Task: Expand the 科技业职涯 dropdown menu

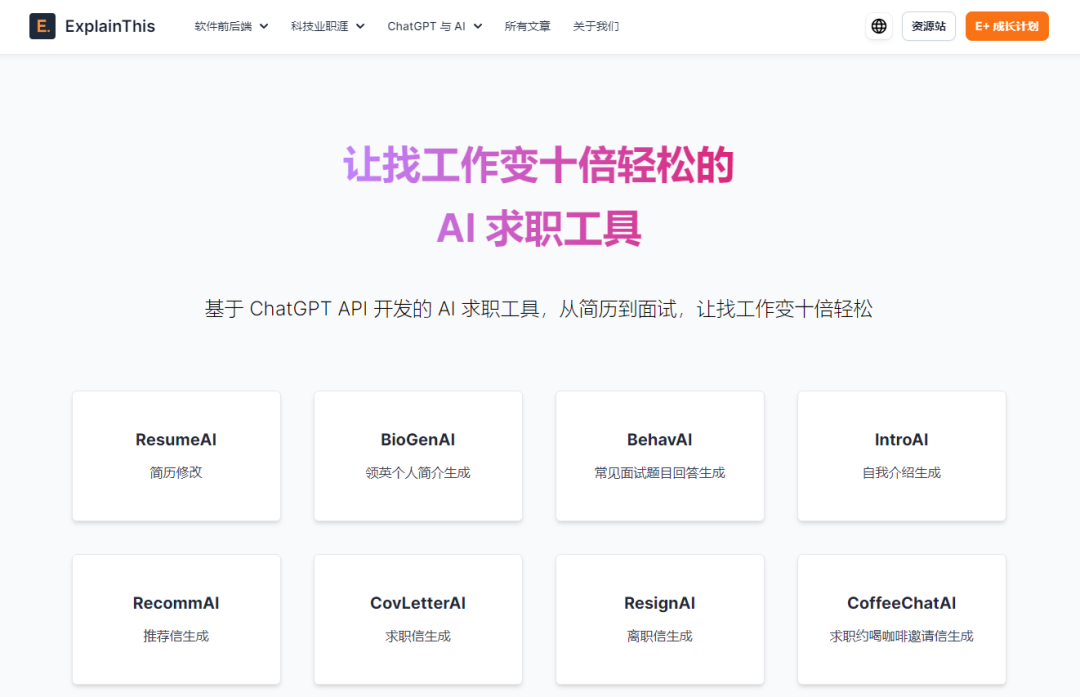Action: pyautogui.click(x=328, y=26)
